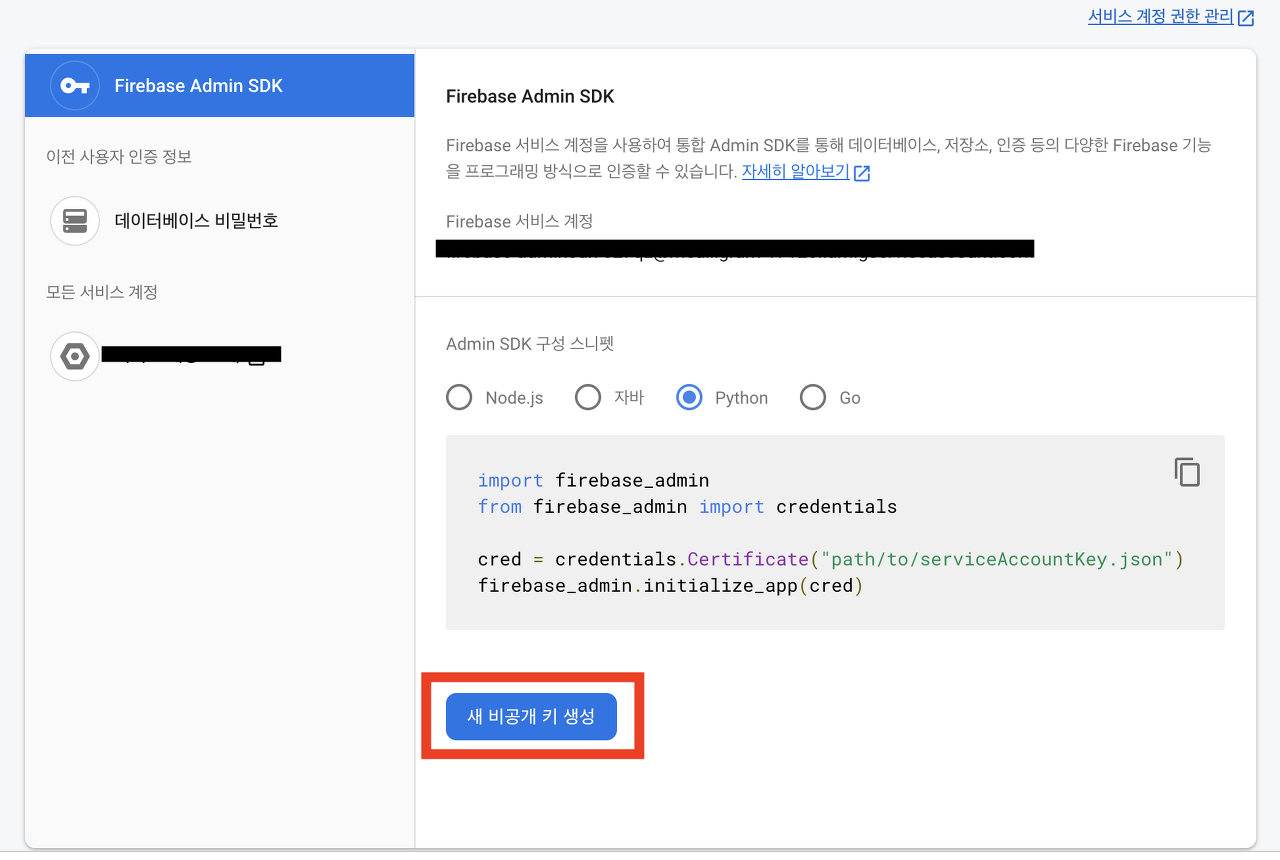
Task: Click the 이전 사용자 인증 정보 section label
Action: (x=119, y=157)
